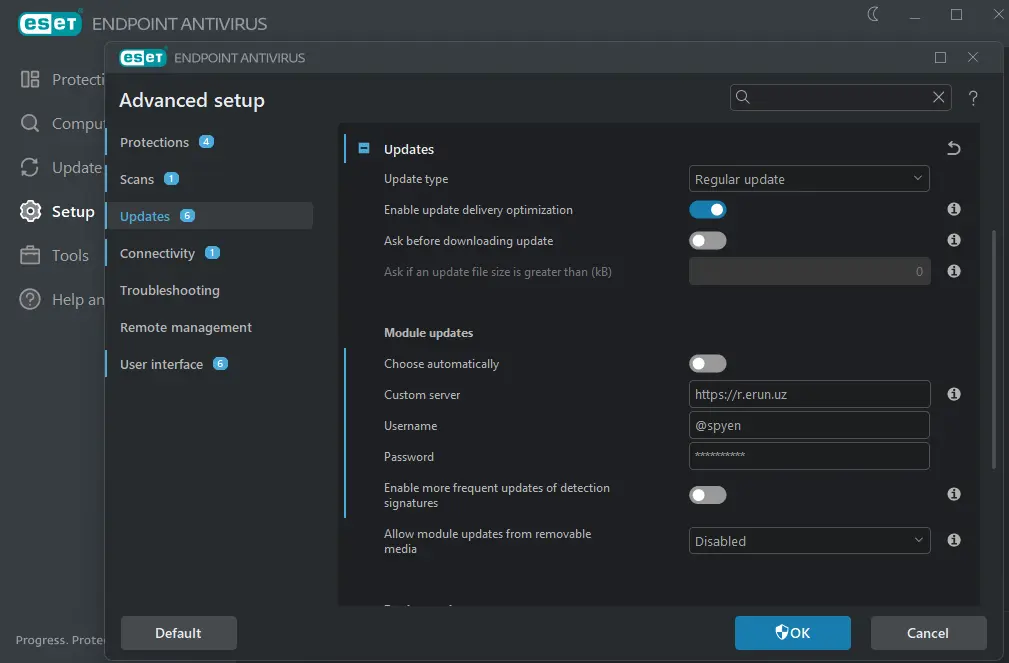Click the Module updates heading
The image size is (1009, 663).
tap(429, 333)
